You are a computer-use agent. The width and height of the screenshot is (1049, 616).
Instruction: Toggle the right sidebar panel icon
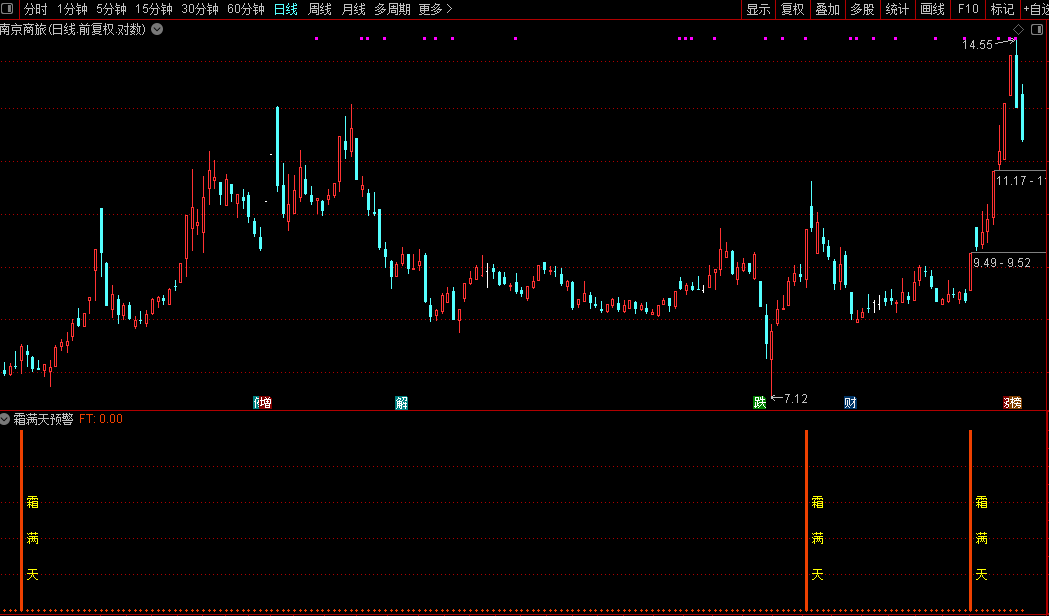coord(1038,29)
